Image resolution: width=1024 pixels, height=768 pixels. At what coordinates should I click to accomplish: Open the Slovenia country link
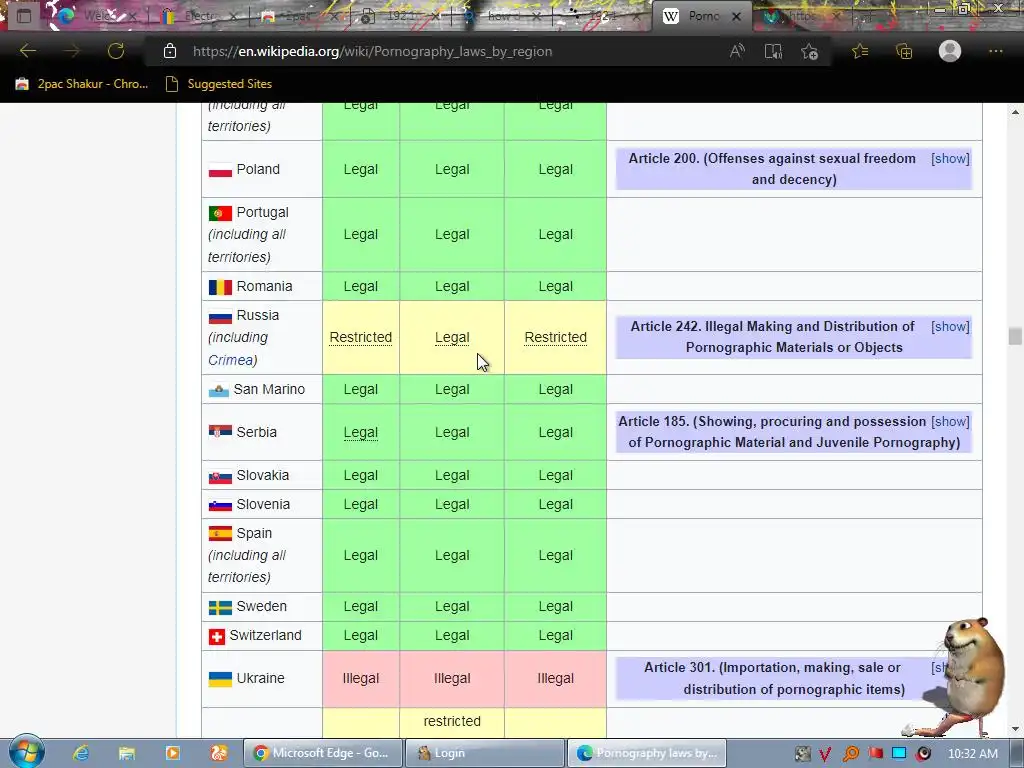point(263,504)
